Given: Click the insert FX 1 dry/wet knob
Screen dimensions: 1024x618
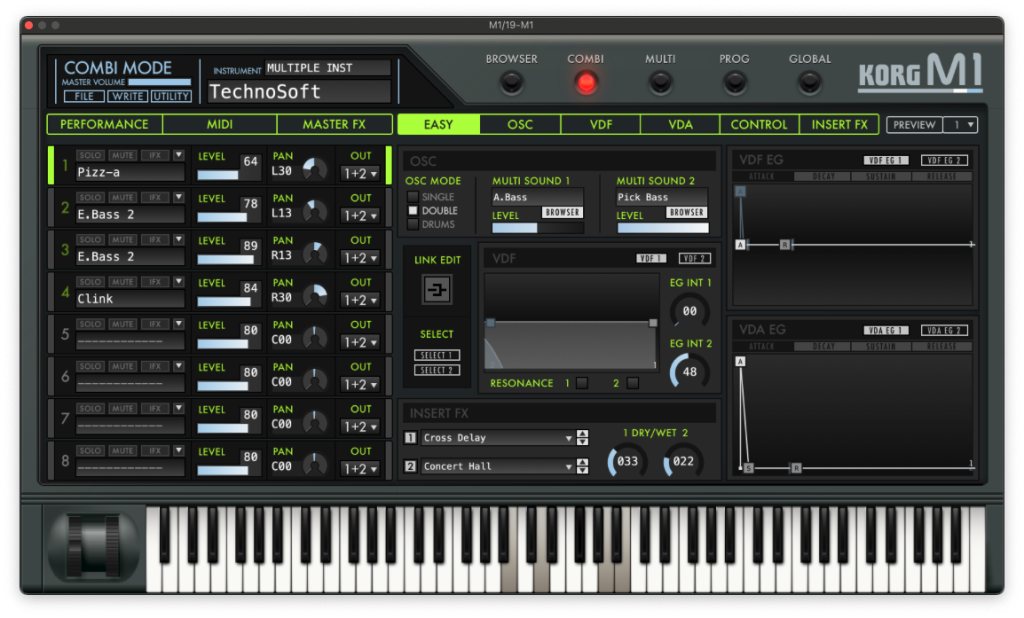Looking at the screenshot, I should [627, 462].
